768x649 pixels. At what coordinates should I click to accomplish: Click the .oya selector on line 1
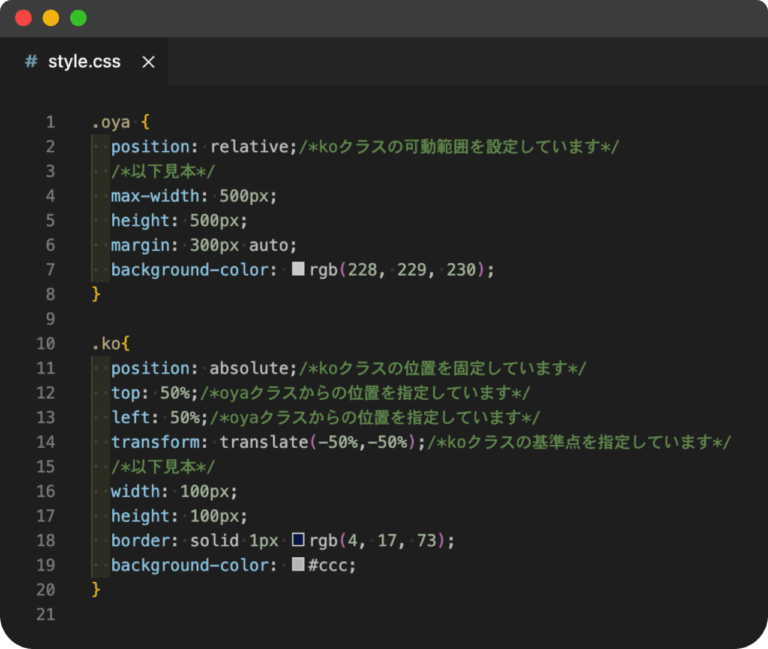(111, 122)
